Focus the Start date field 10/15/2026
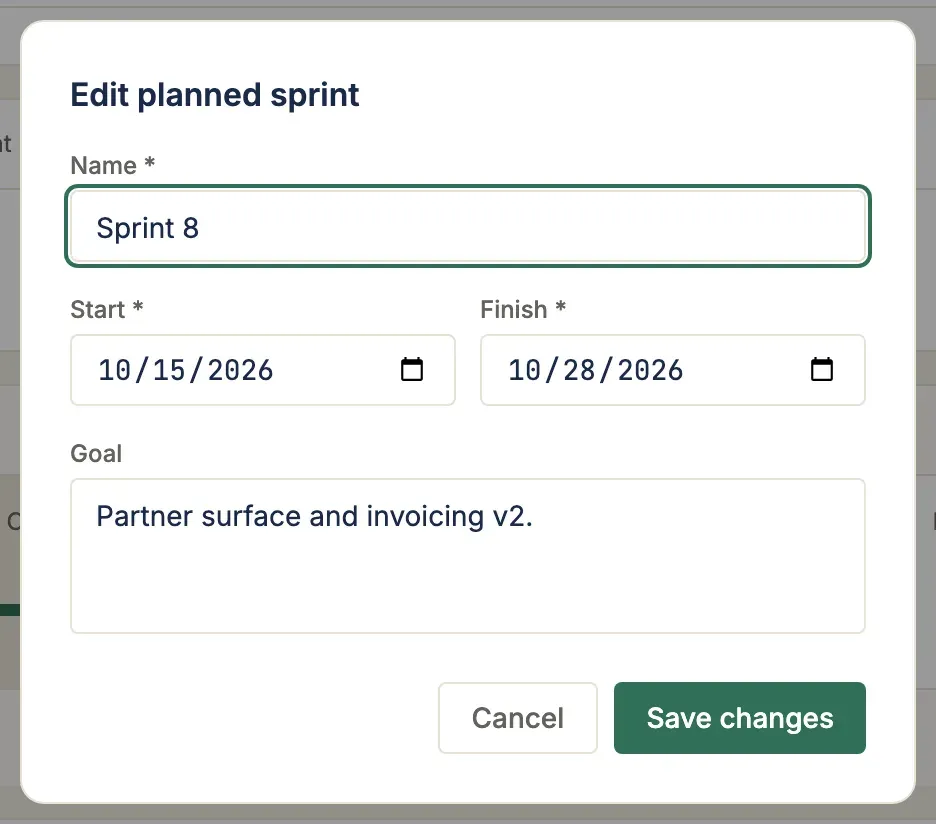Image resolution: width=936 pixels, height=824 pixels. (263, 370)
